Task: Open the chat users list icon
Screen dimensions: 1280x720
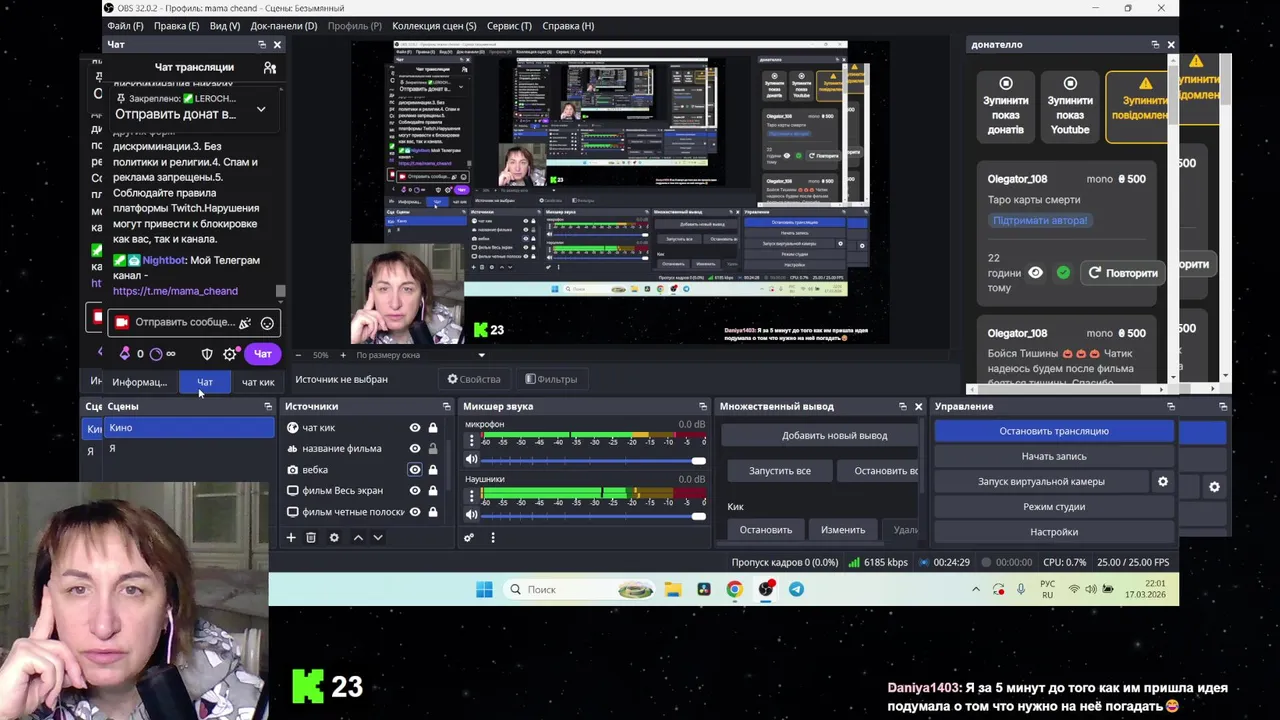Action: (270, 67)
